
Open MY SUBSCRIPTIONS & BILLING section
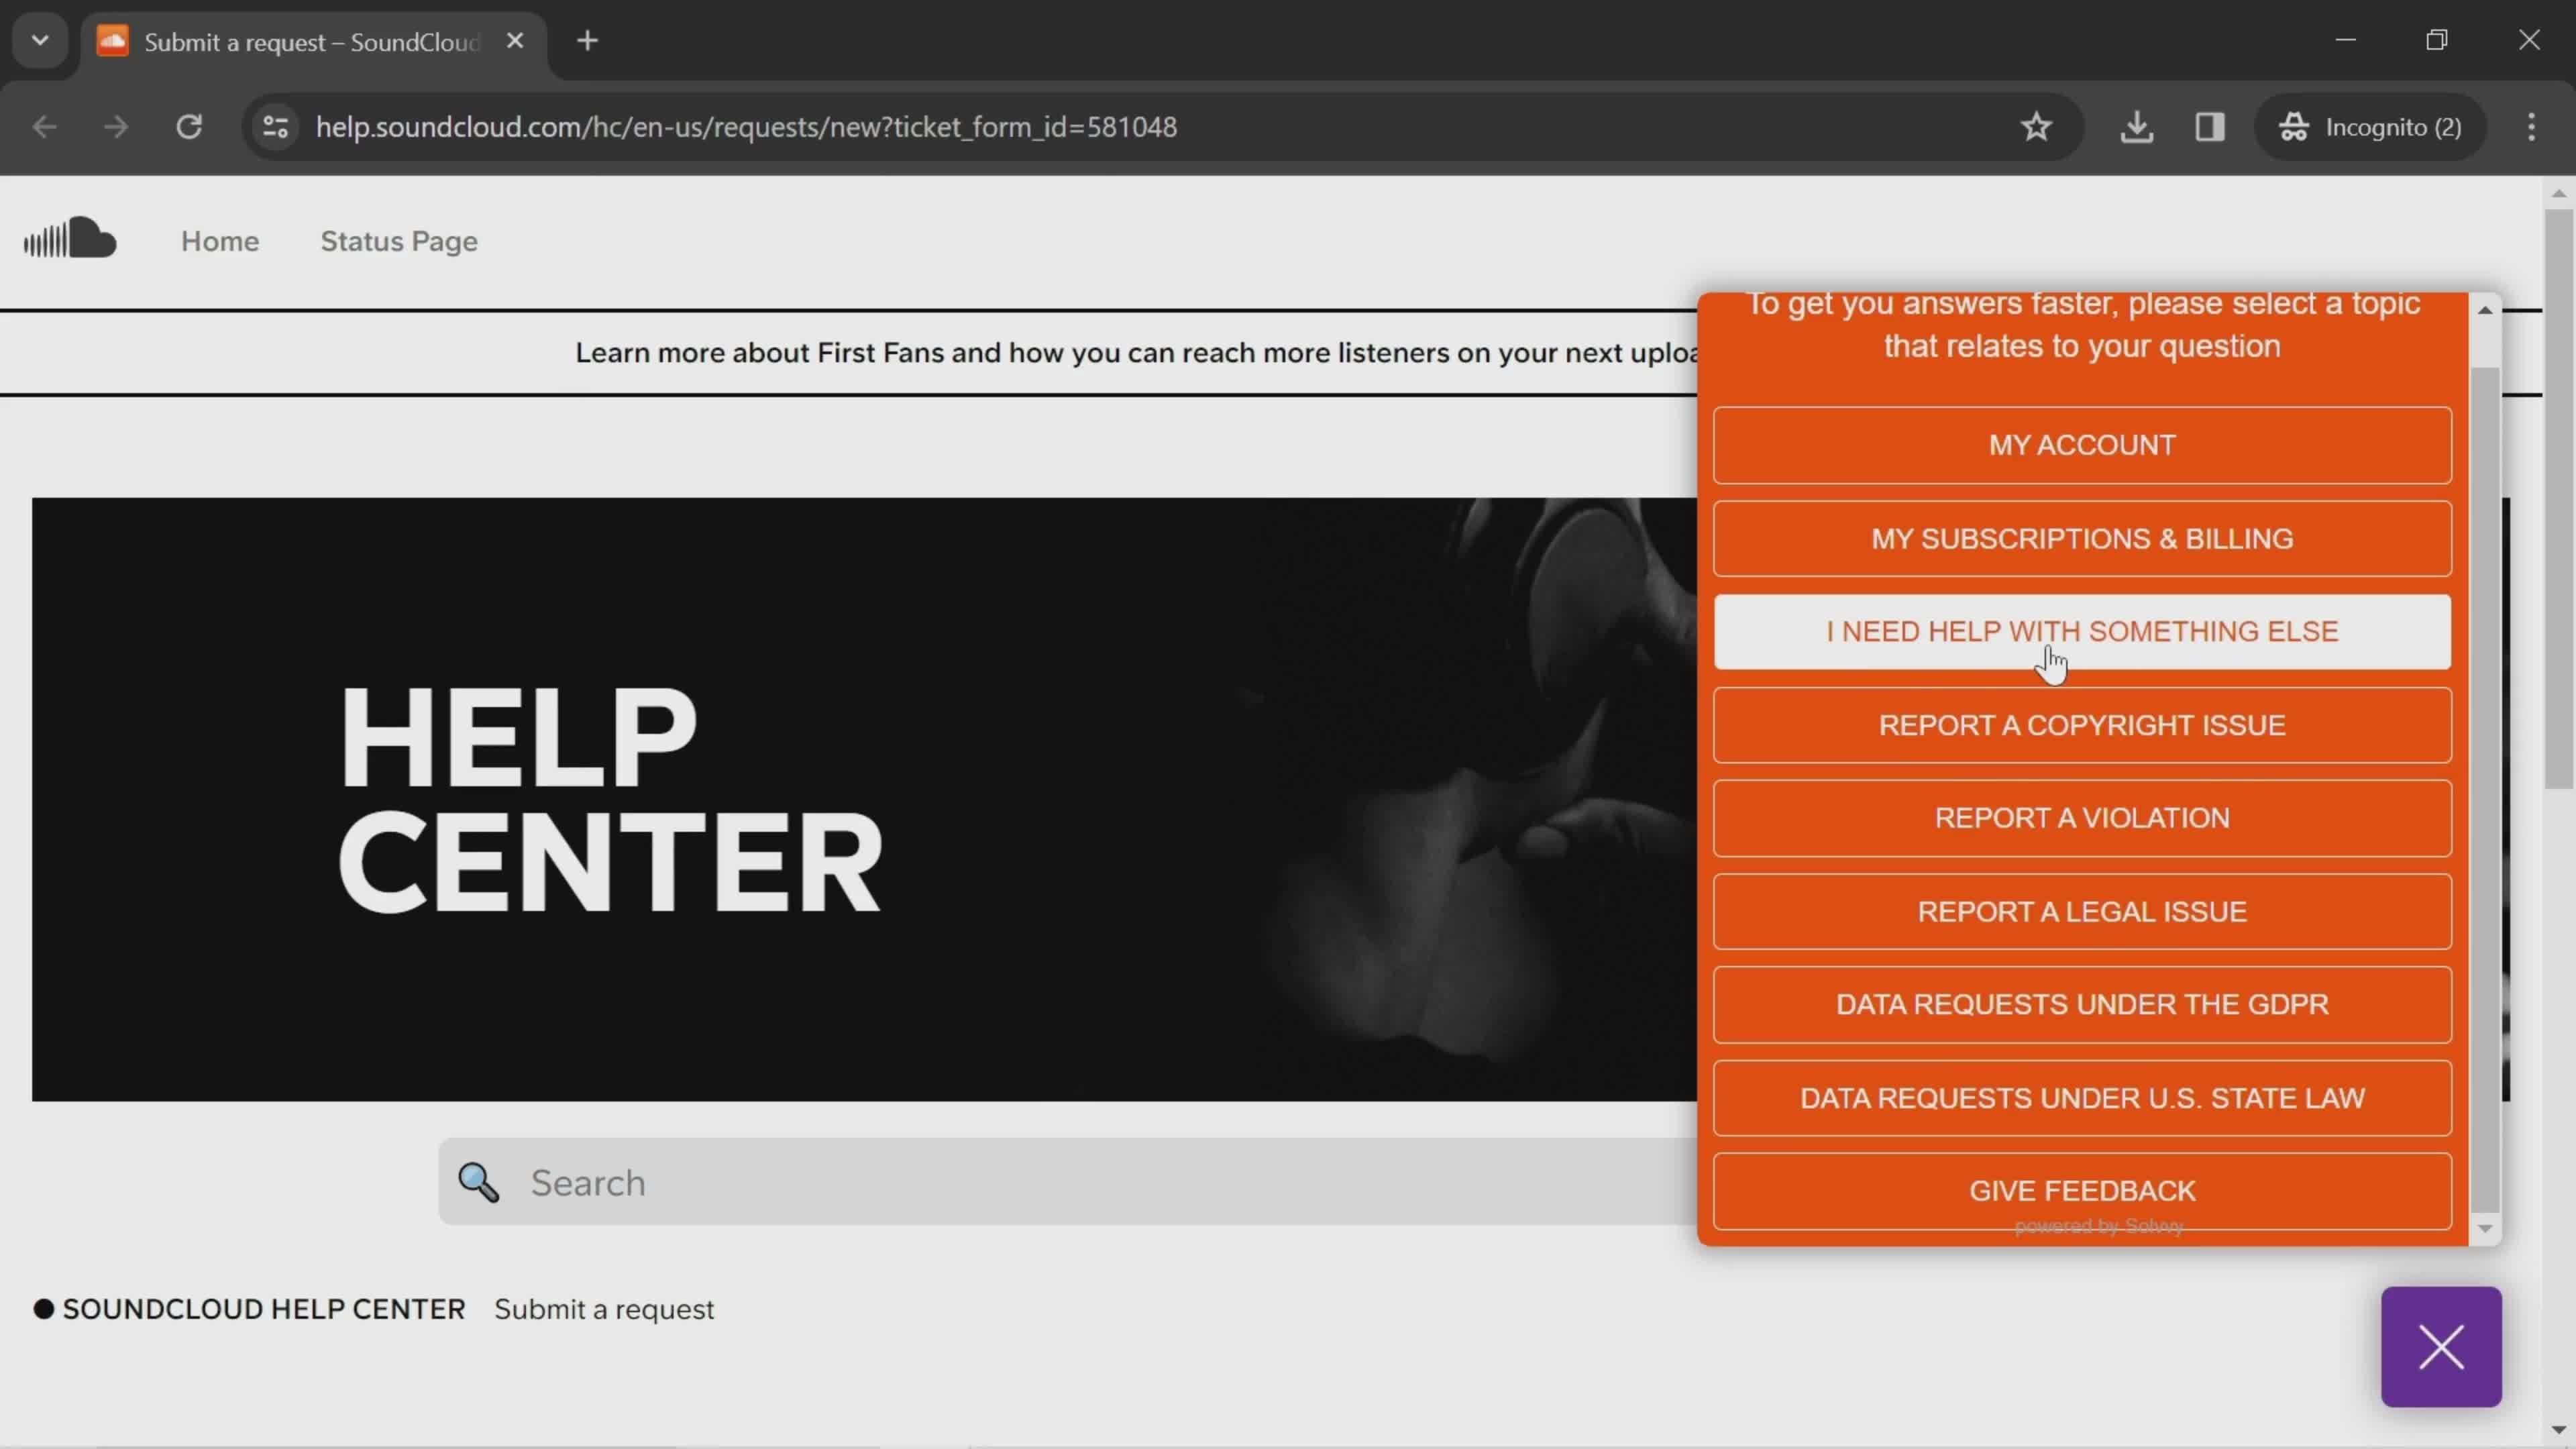[x=2082, y=538]
